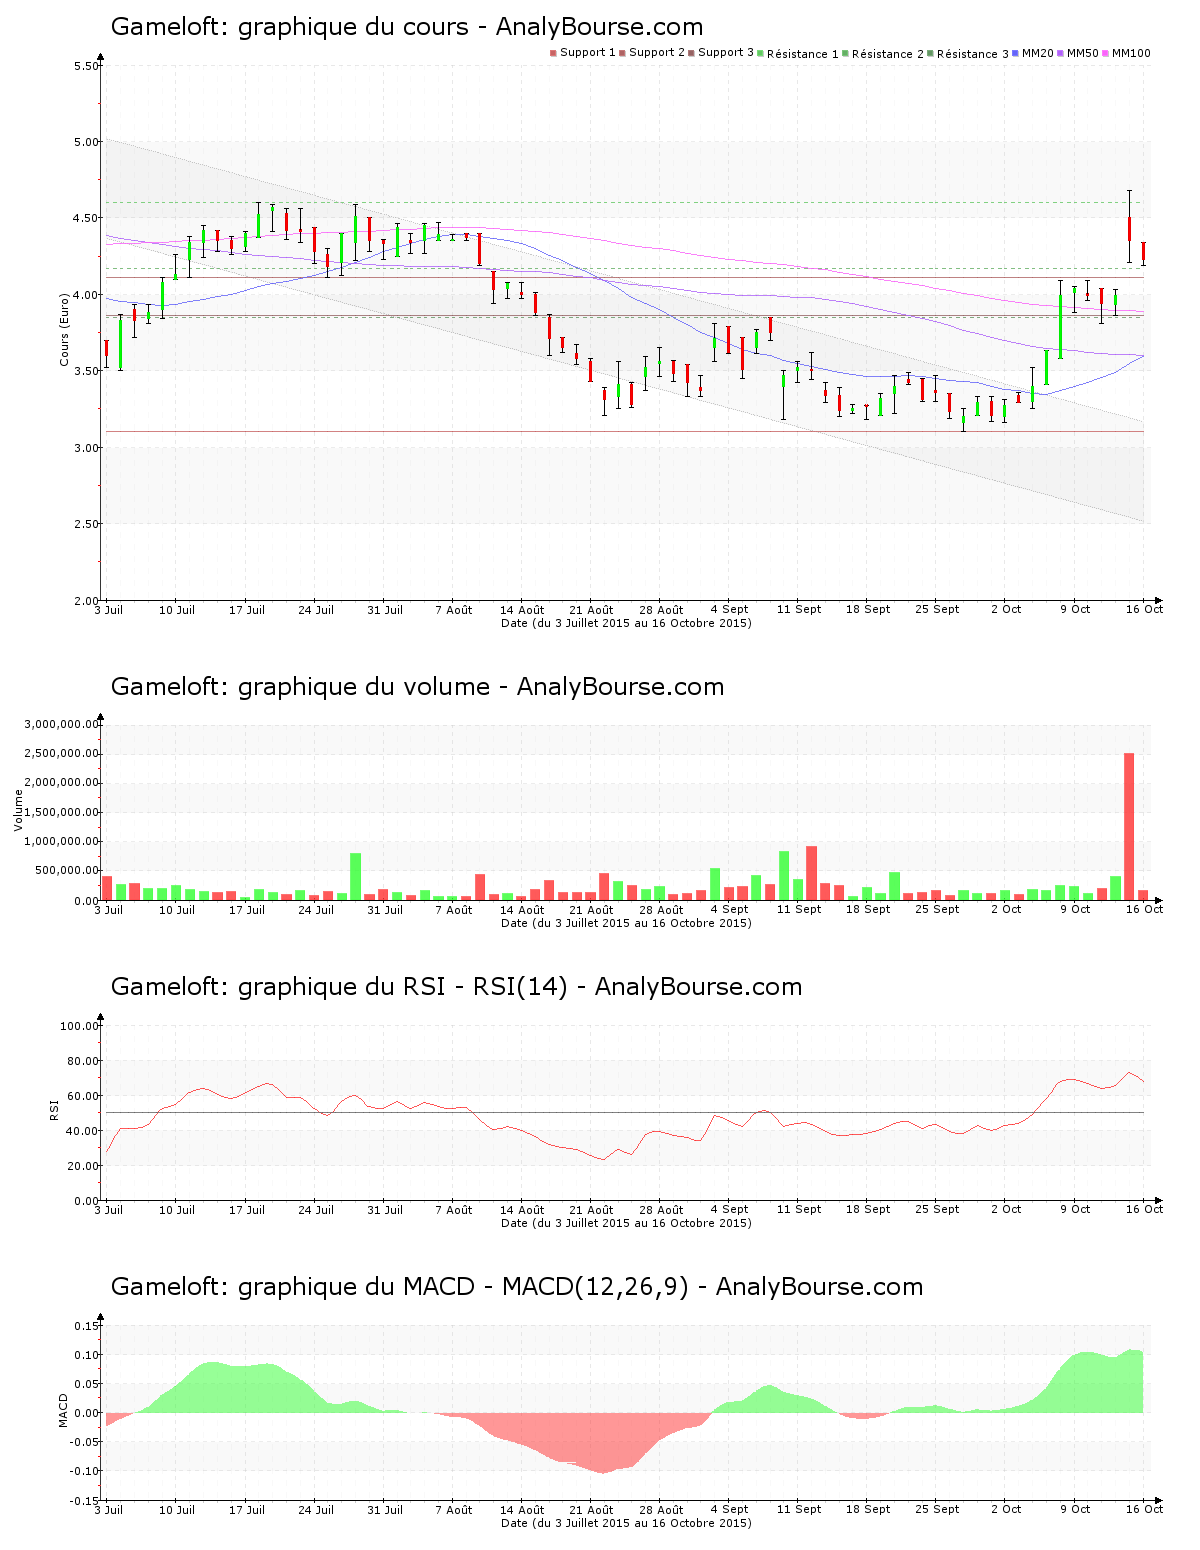This screenshot has height=1550, width=1200.
Task: Click the 4.50 value on the price axis
Action: (x=87, y=218)
